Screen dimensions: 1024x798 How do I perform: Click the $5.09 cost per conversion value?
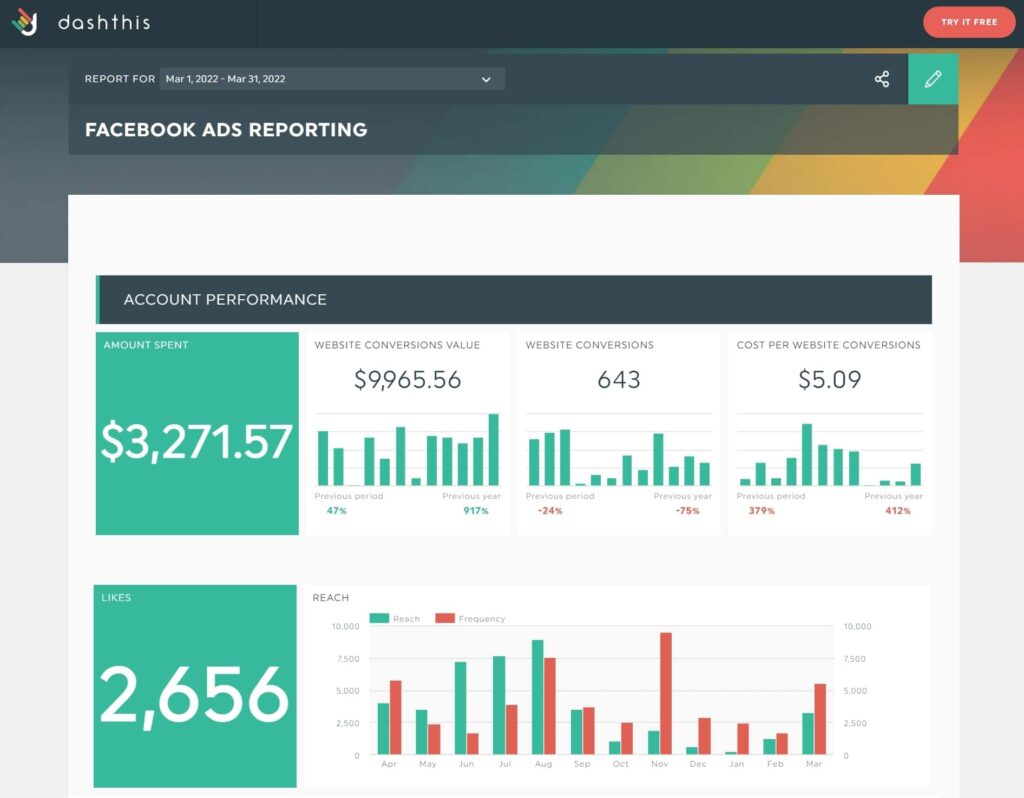(x=829, y=379)
